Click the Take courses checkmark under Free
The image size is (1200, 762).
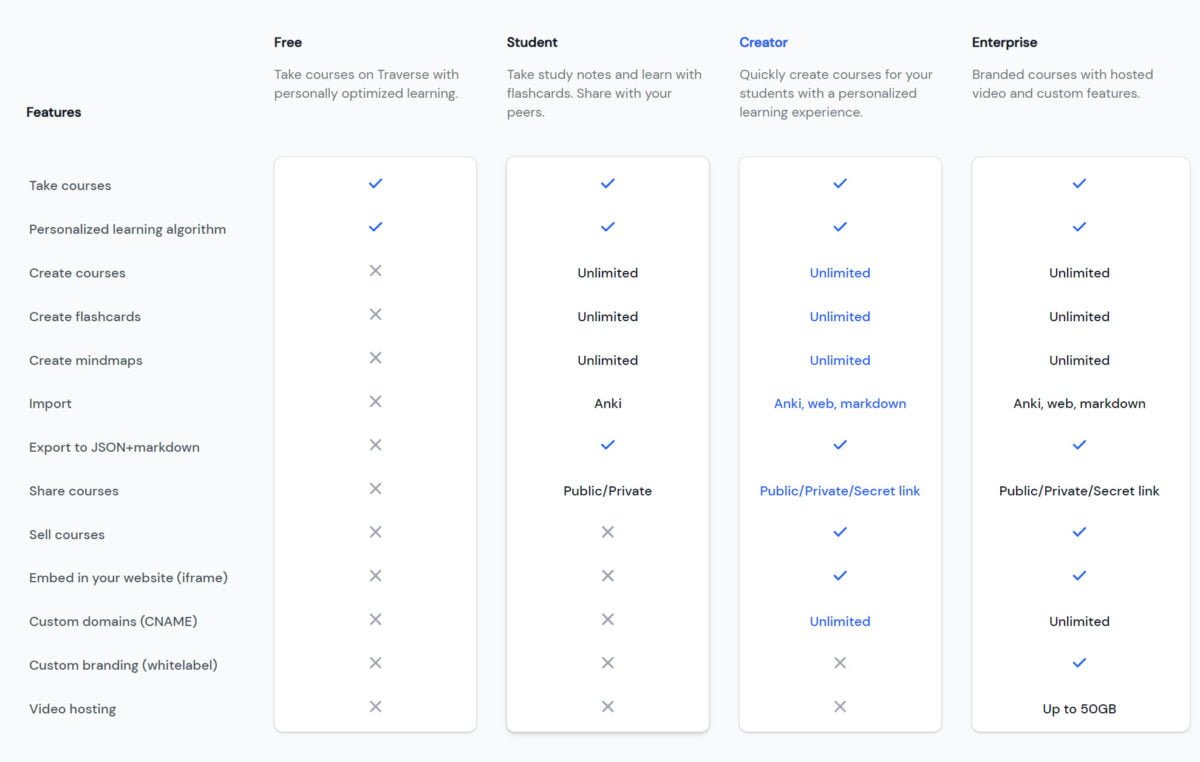tap(374, 183)
